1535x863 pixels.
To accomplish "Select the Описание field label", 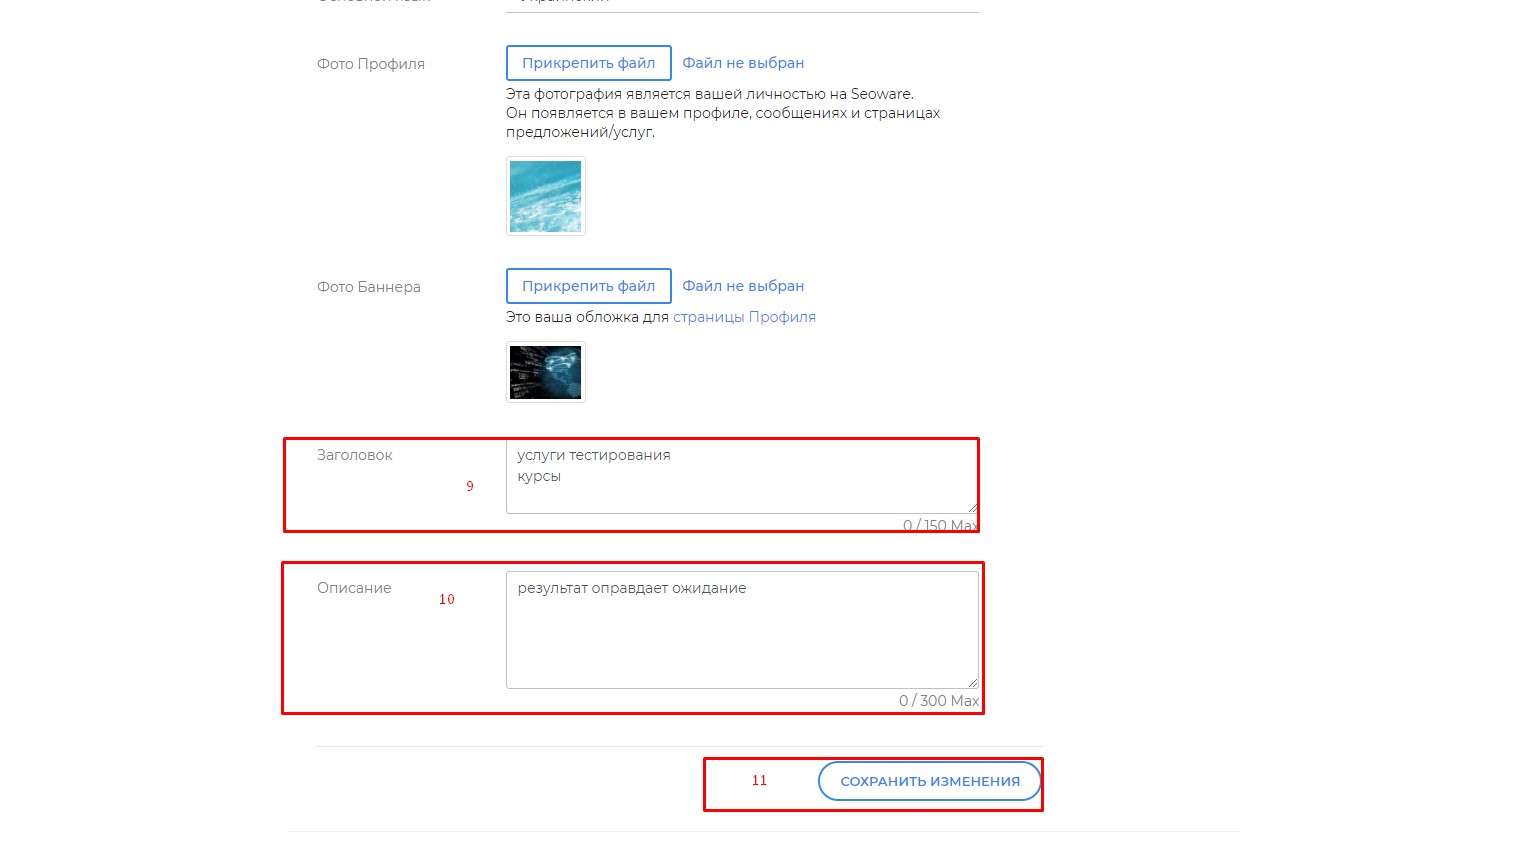I will 354,588.
